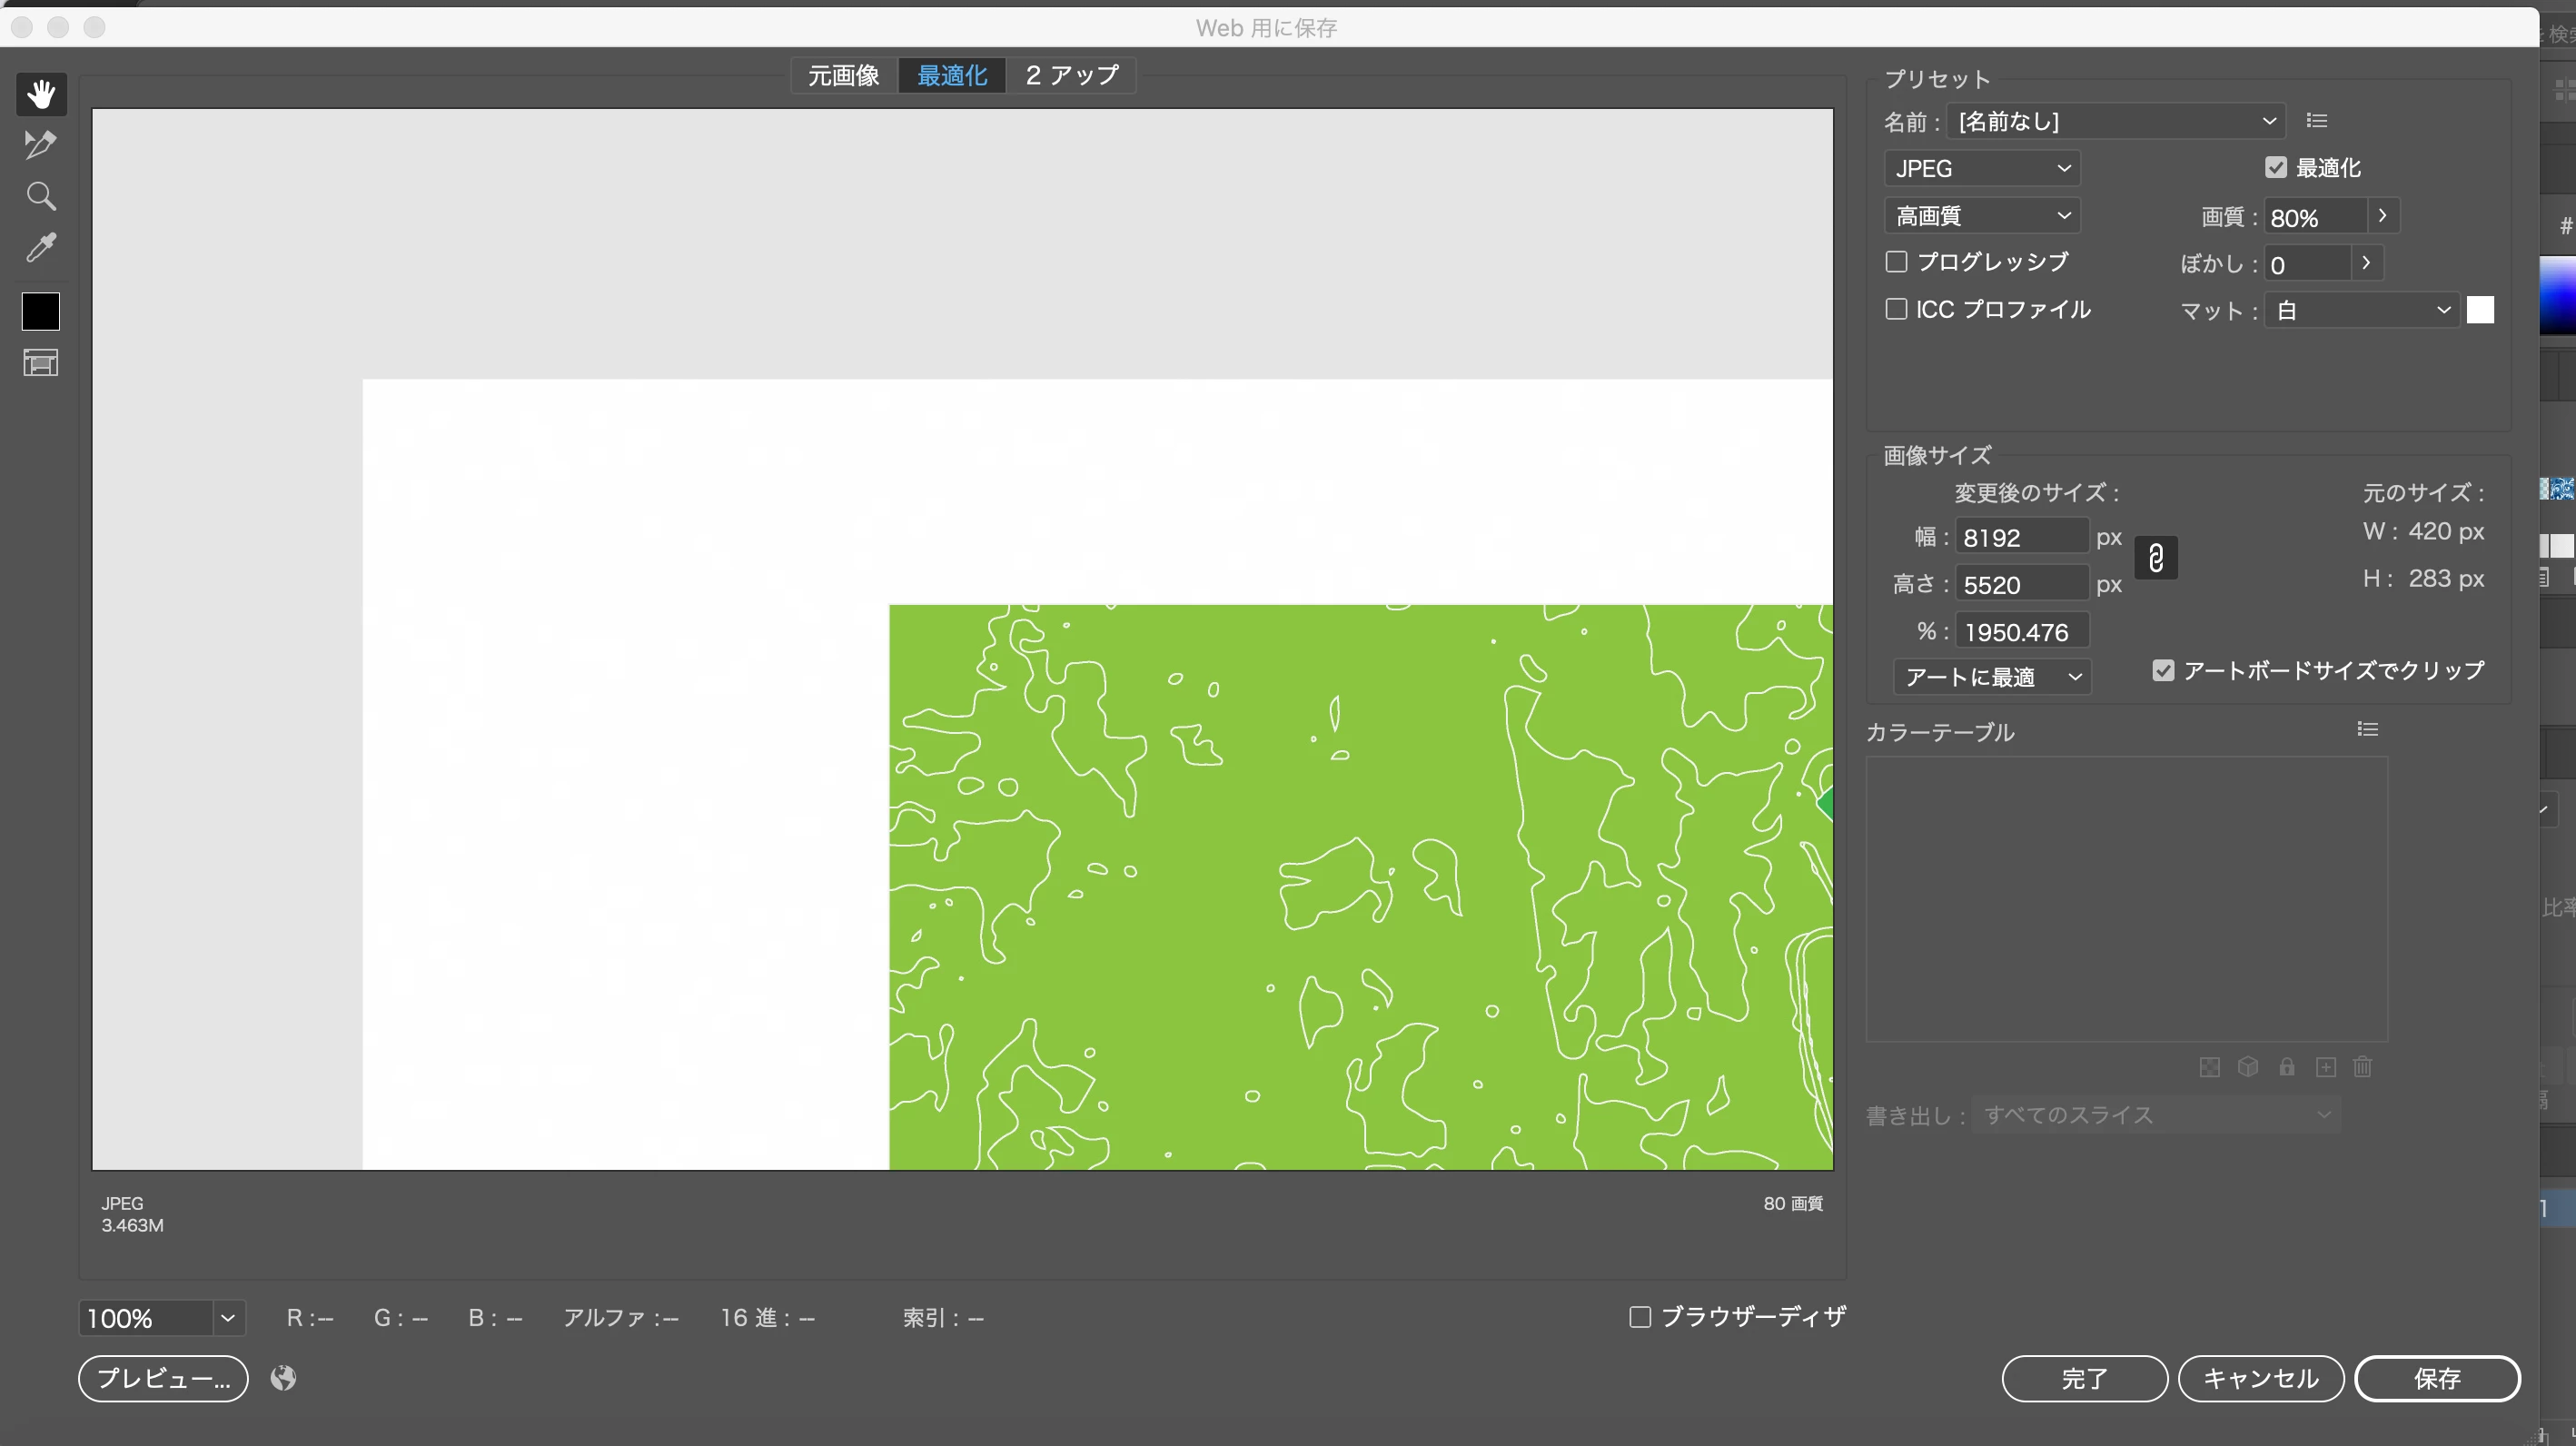
Task: Select the Eyedropper tool
Action: click(41, 247)
